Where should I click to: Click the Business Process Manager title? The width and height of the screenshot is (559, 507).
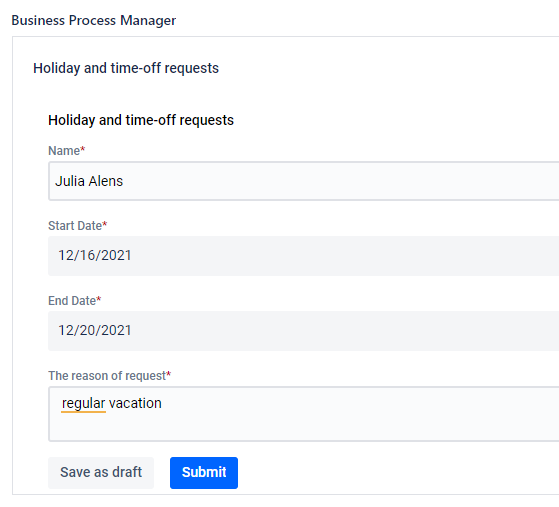tap(94, 20)
